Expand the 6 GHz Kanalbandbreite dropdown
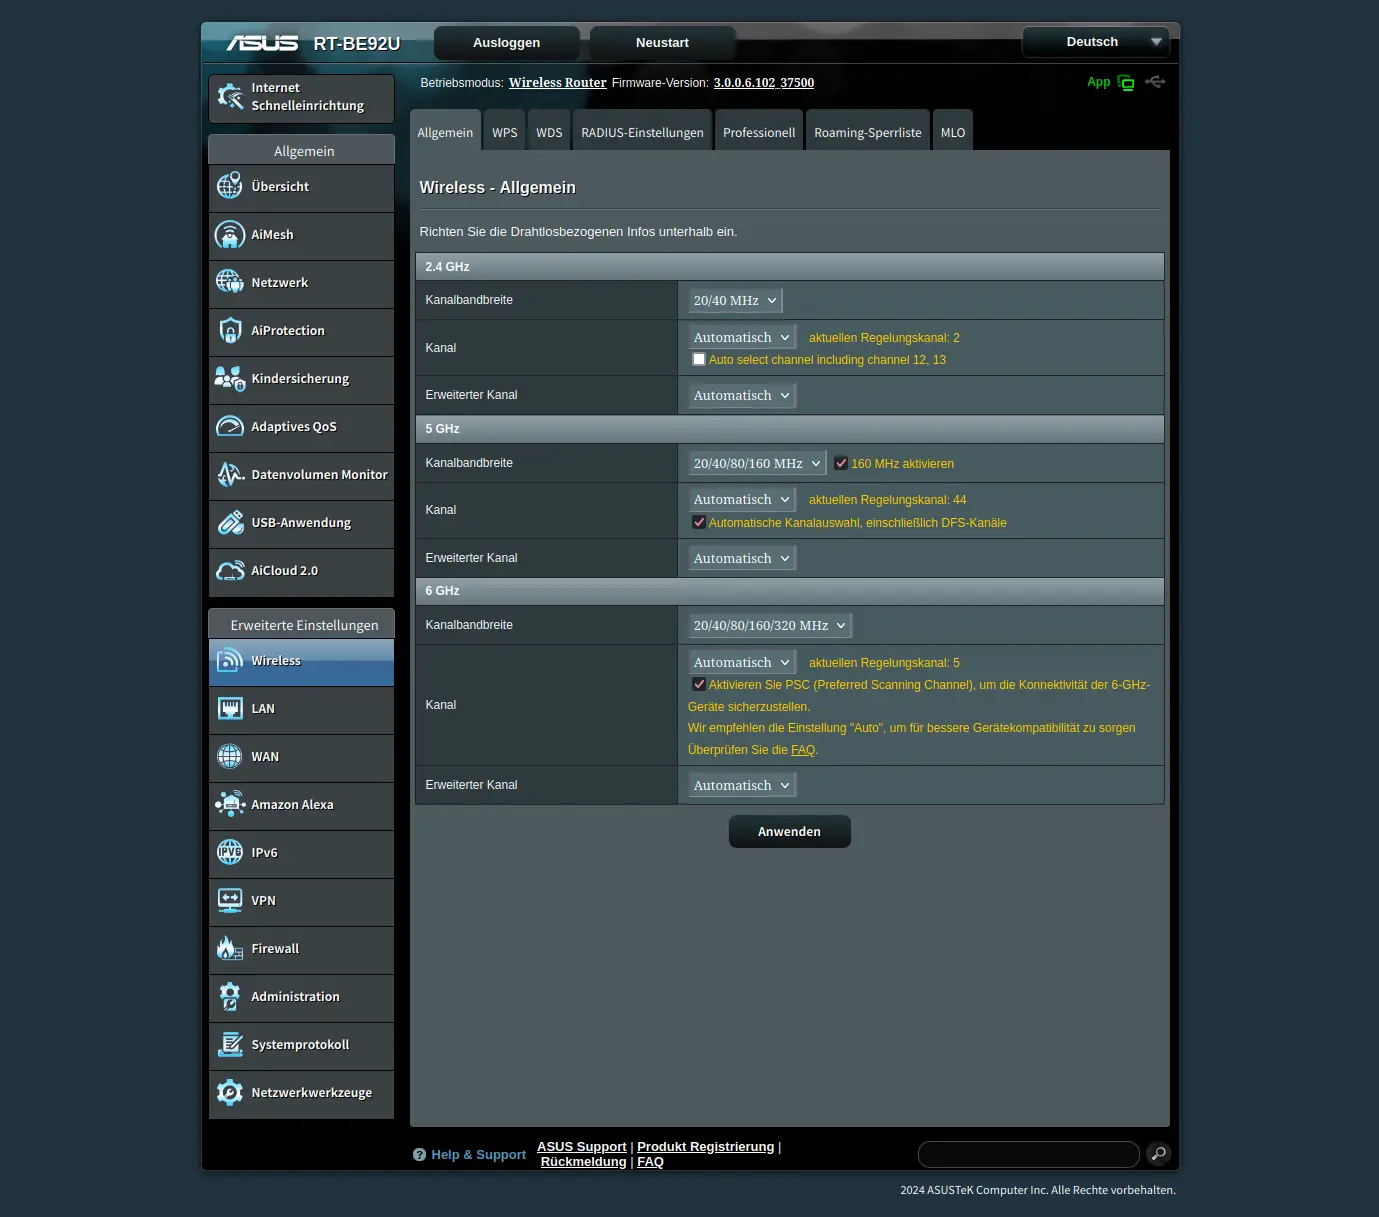 [x=770, y=625]
